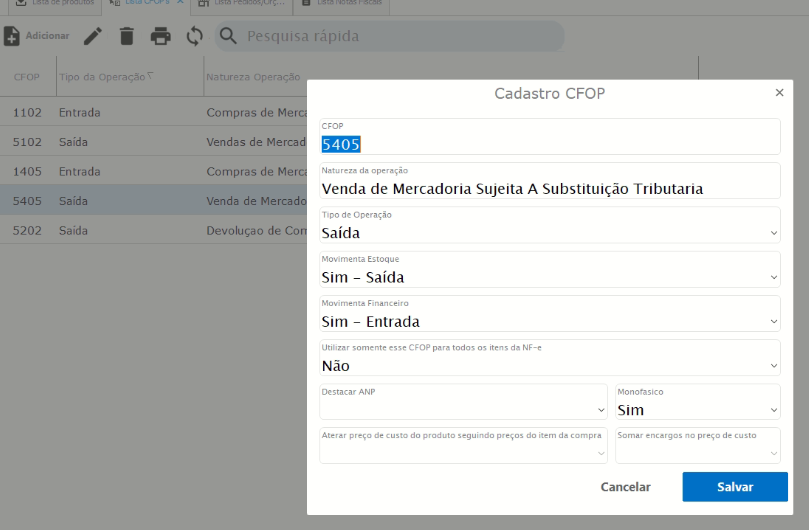This screenshot has height=530, width=809.
Task: Open the Movimenta Financeiro dropdown
Action: click(549, 322)
